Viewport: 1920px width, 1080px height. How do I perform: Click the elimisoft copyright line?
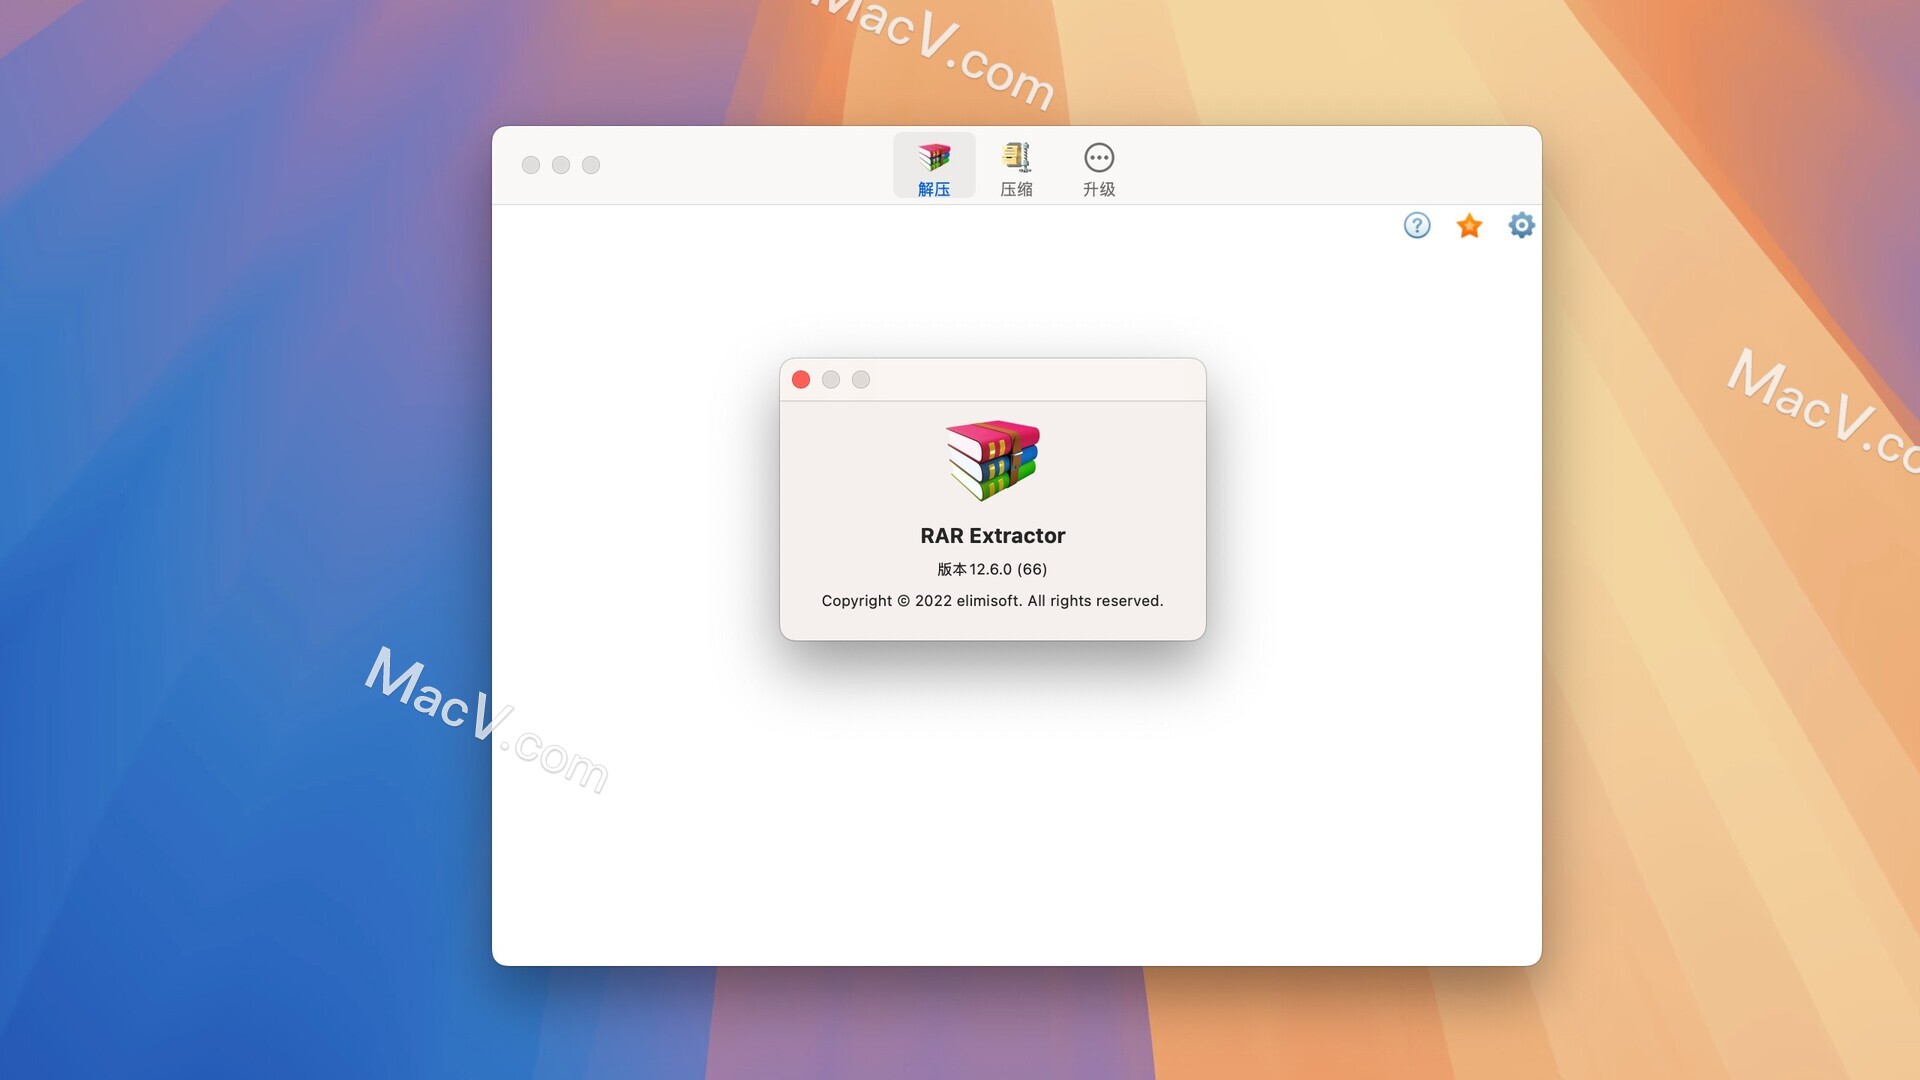(x=992, y=601)
